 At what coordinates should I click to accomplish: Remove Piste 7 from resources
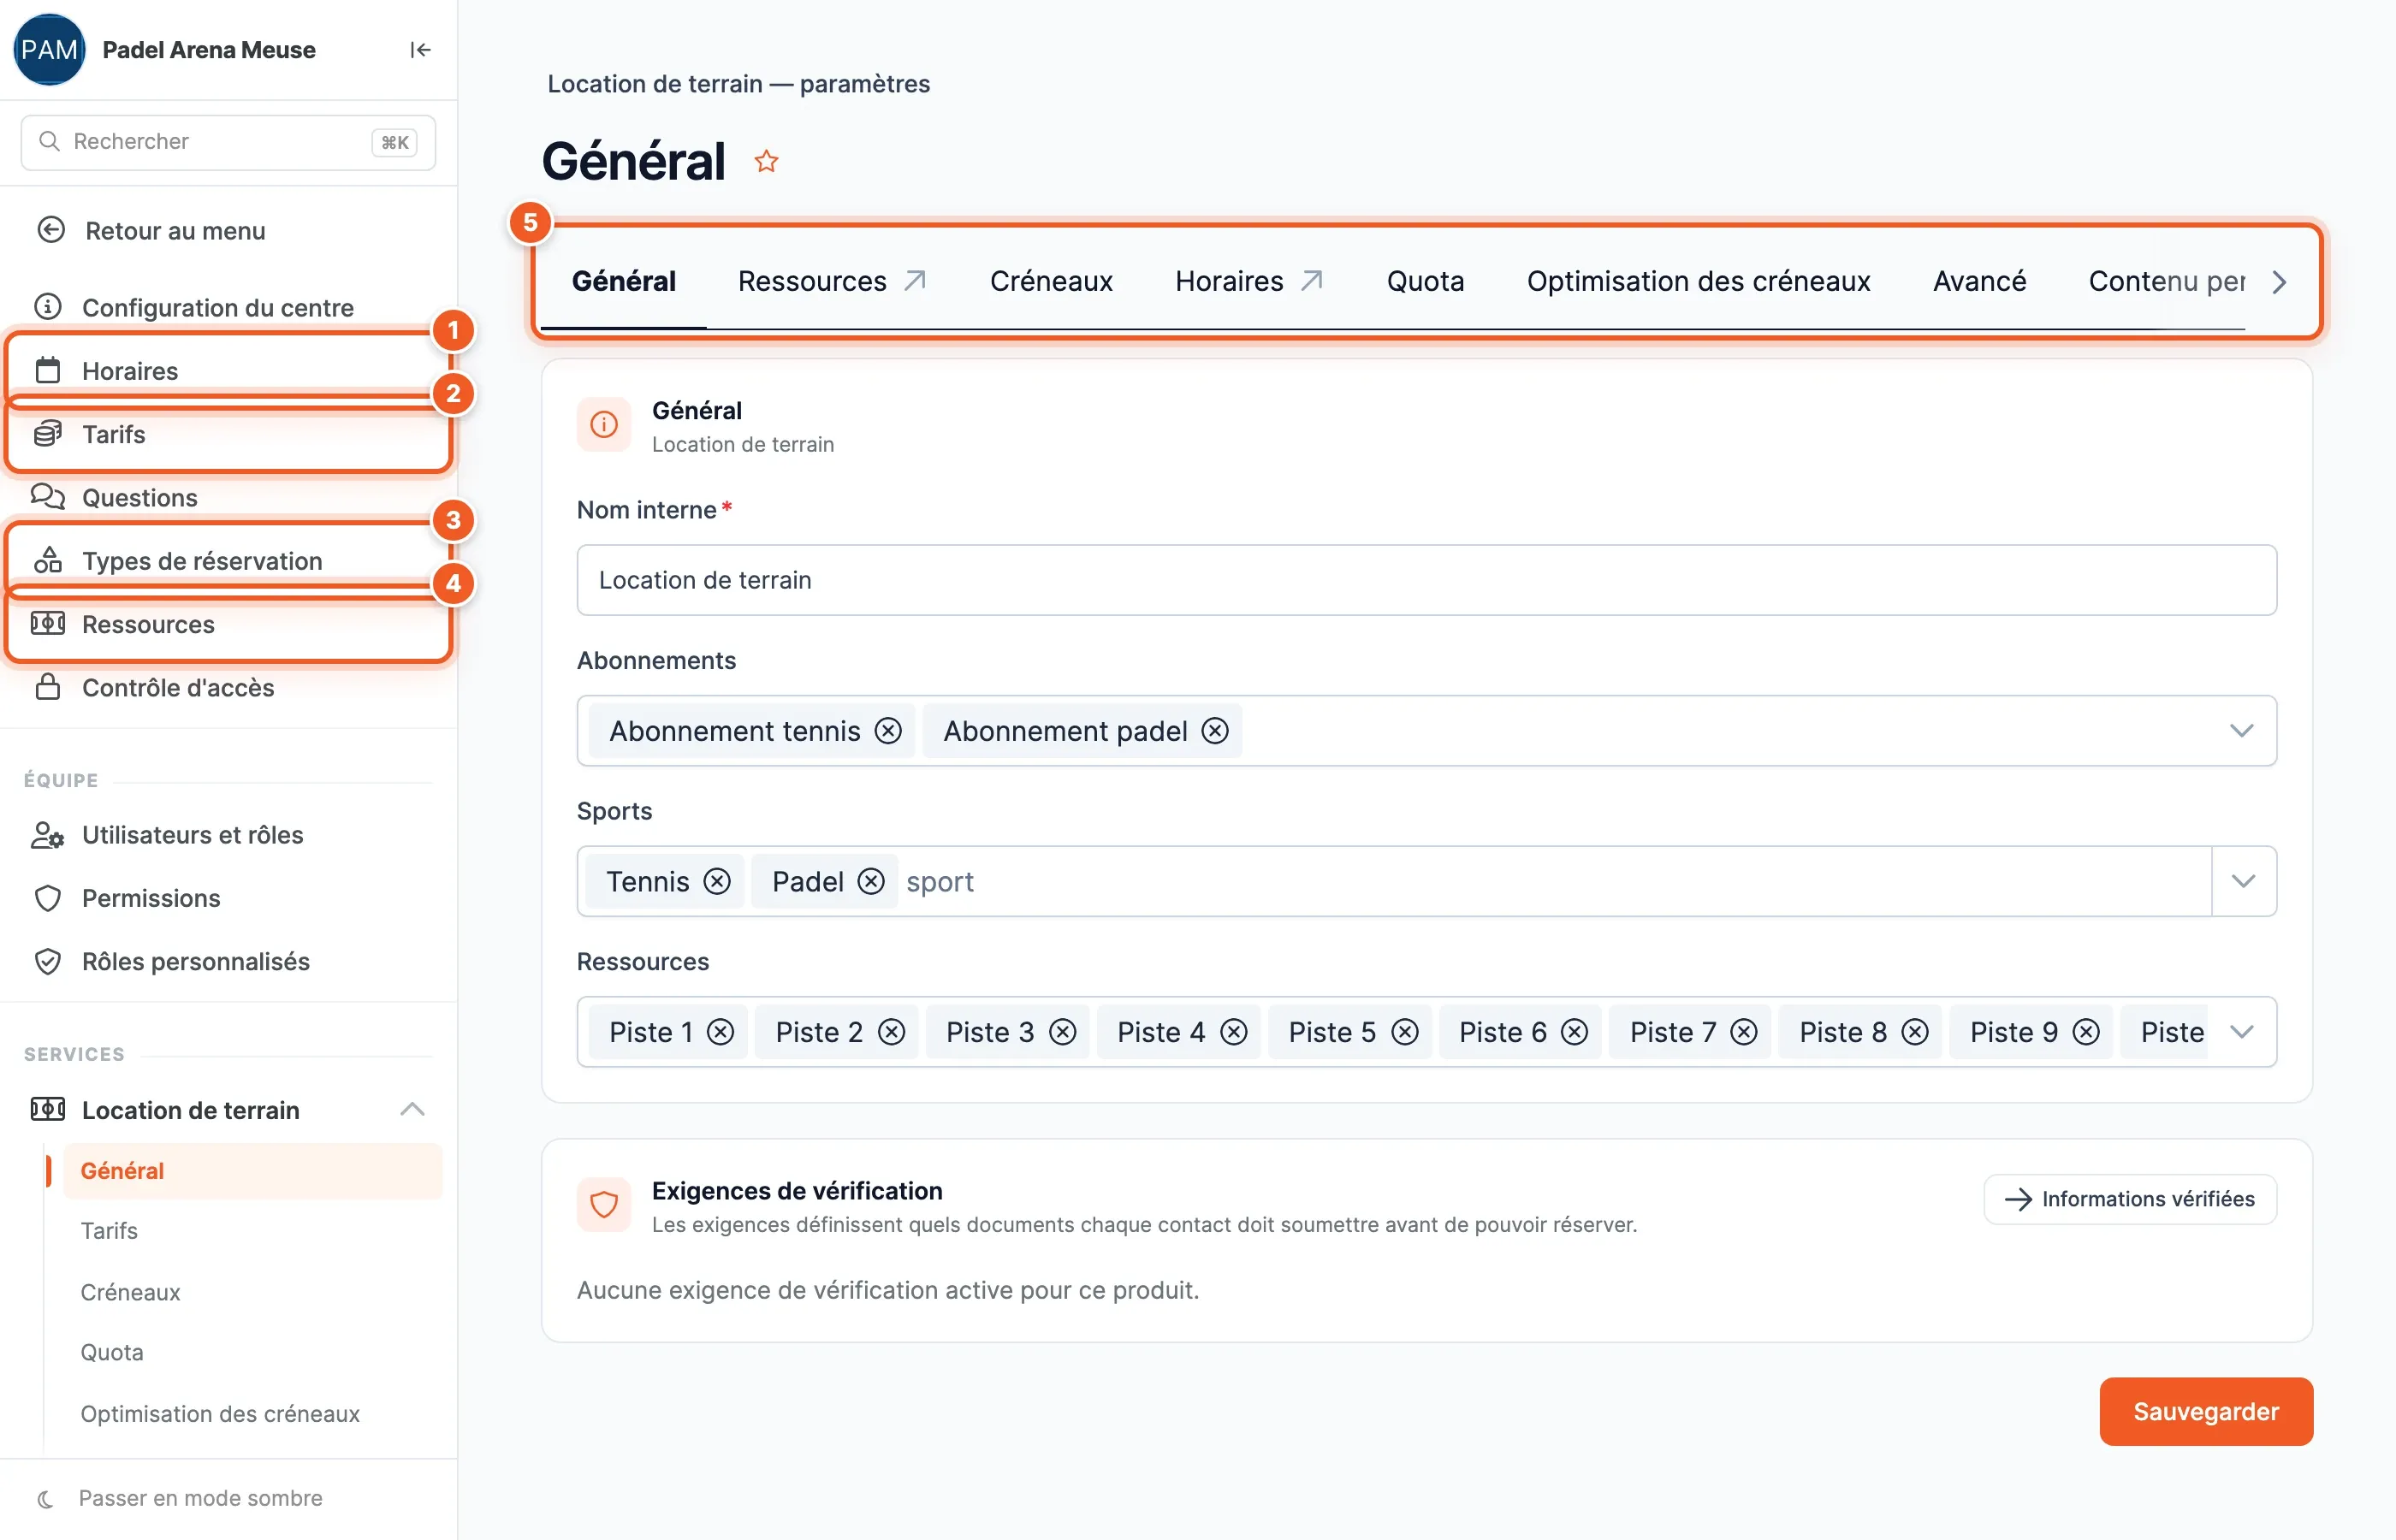click(1744, 1031)
